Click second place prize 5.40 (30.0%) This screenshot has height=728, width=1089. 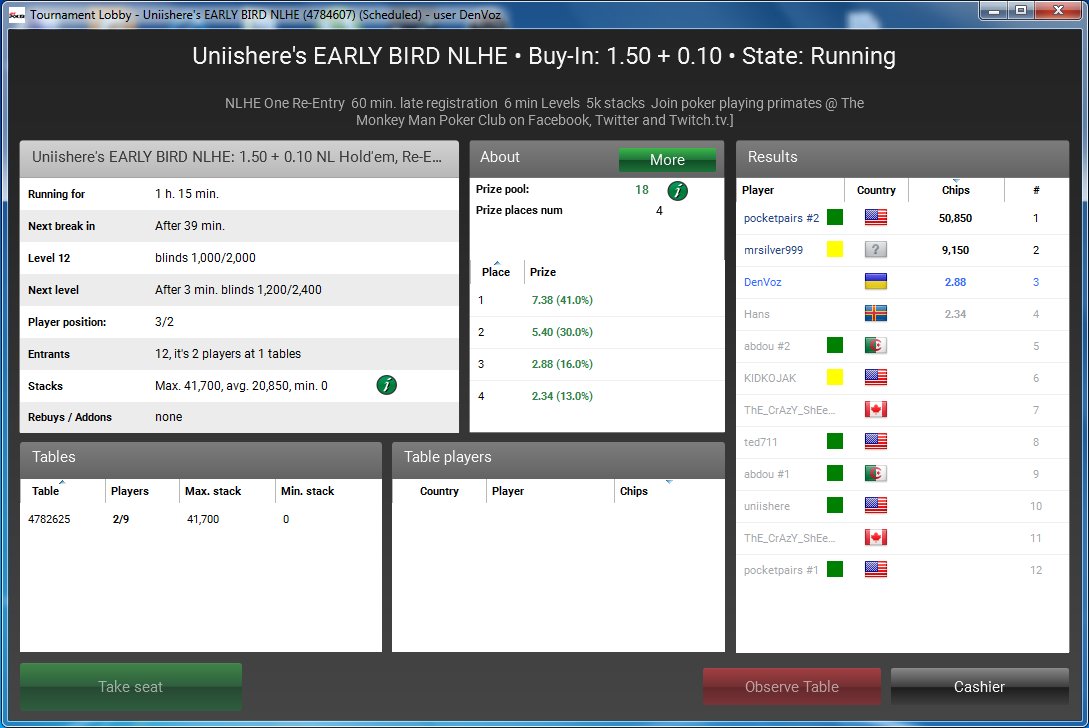click(x=562, y=332)
